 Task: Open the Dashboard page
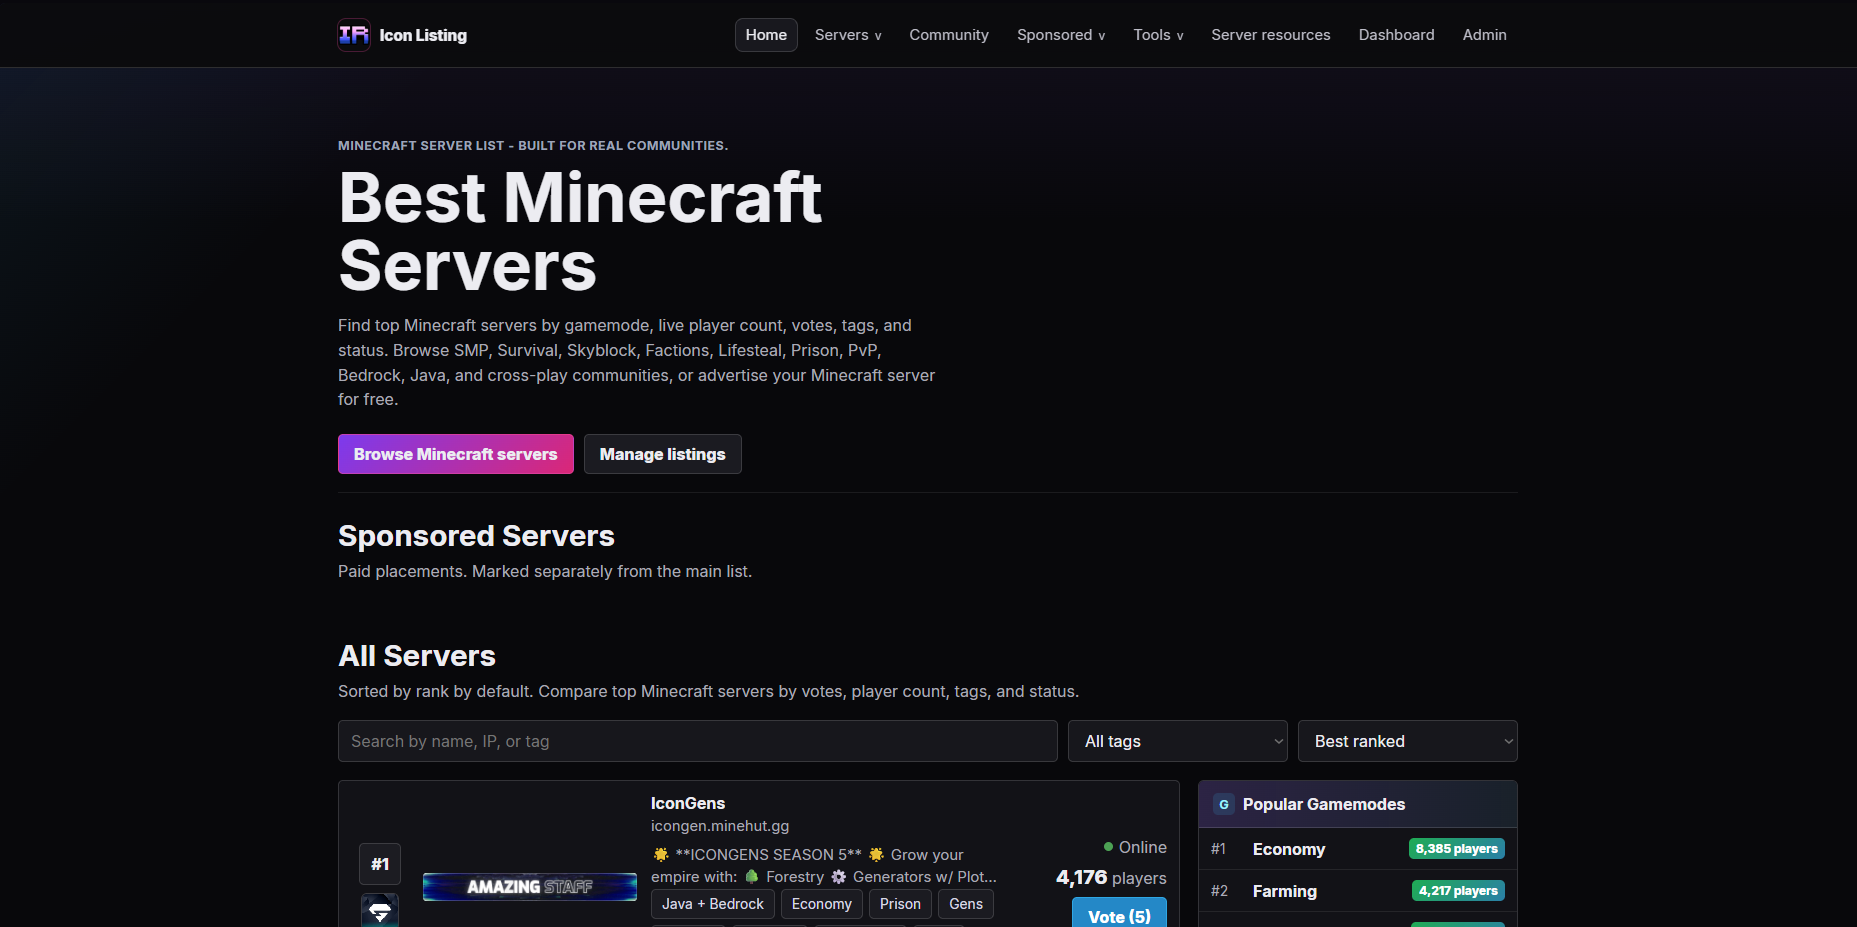point(1396,35)
